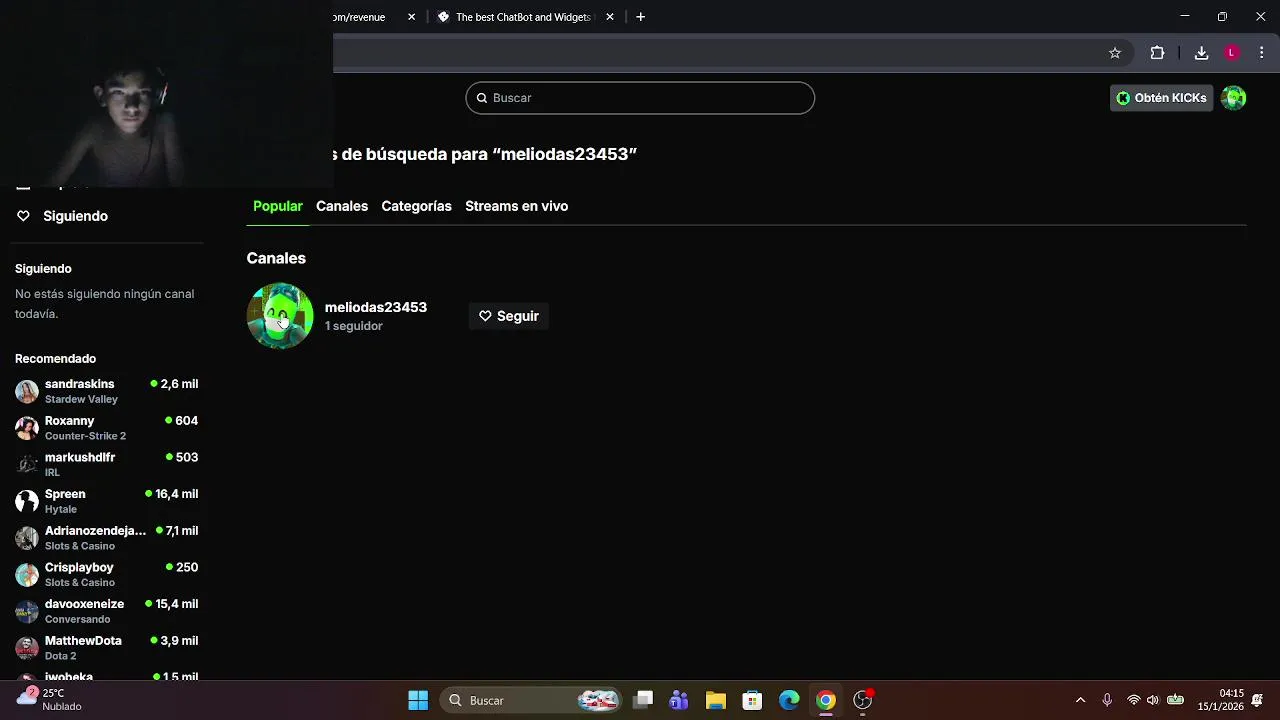Screen dimensions: 1280x720
Task: Open OBS Studio from the taskbar
Action: tap(863, 700)
